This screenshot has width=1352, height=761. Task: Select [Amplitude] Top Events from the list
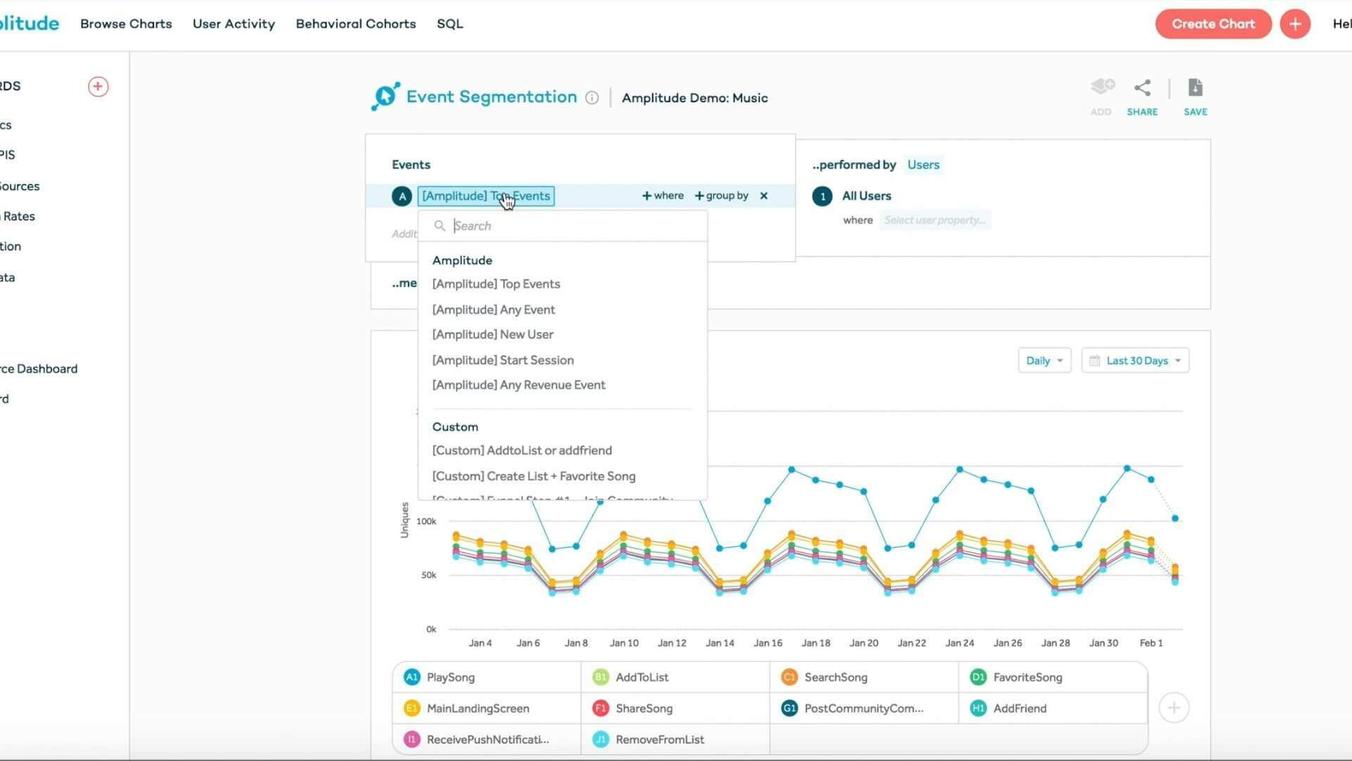(496, 284)
